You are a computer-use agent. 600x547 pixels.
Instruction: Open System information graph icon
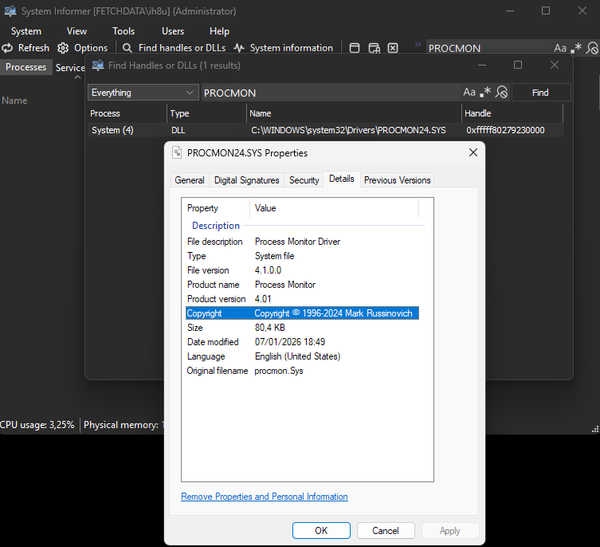(239, 48)
